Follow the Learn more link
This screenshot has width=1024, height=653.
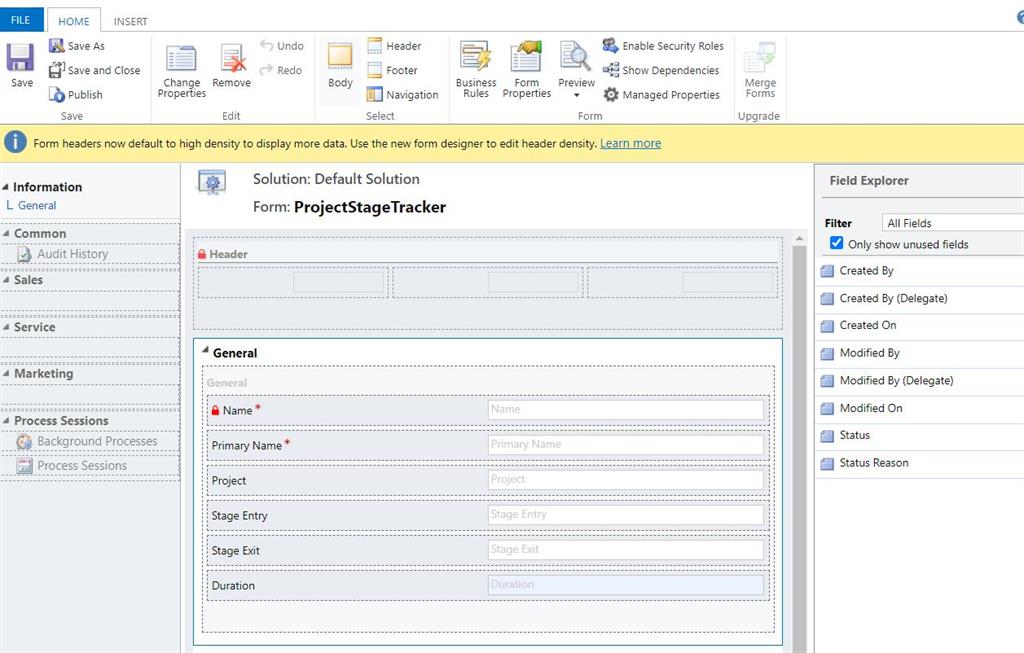[x=630, y=143]
